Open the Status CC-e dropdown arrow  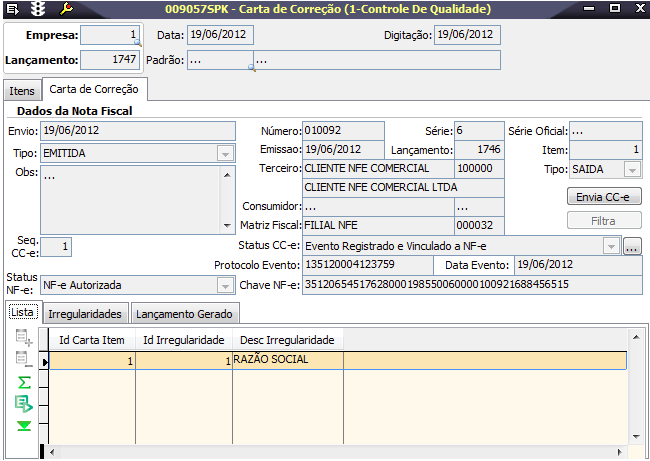point(610,246)
